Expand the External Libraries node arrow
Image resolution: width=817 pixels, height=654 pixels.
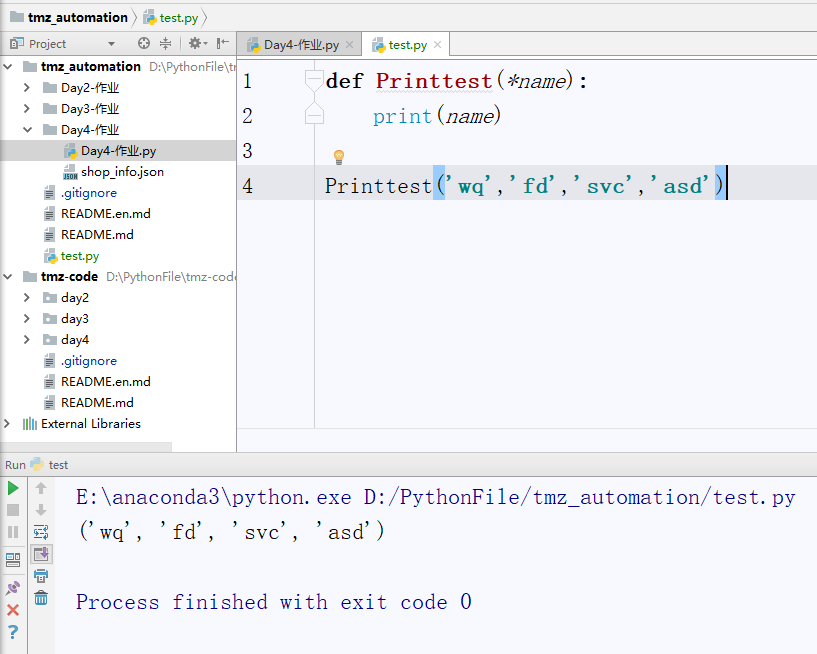[7, 424]
